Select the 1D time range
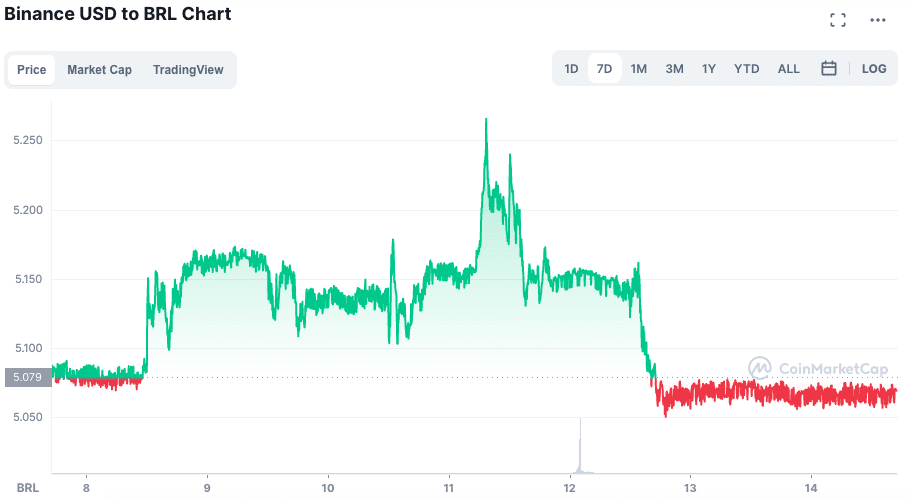The height and width of the screenshot is (499, 909). tap(571, 69)
